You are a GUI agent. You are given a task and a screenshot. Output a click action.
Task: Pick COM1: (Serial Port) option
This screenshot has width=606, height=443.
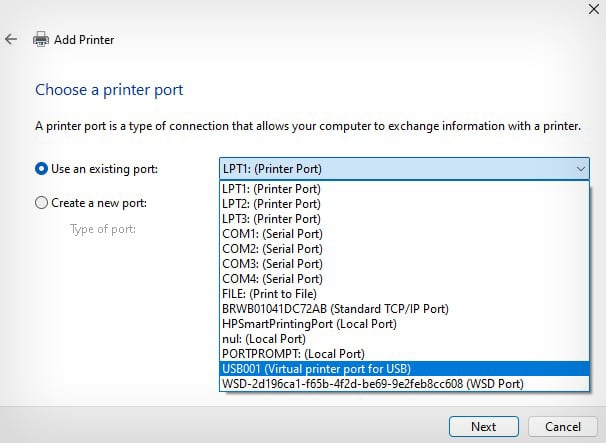(272, 233)
